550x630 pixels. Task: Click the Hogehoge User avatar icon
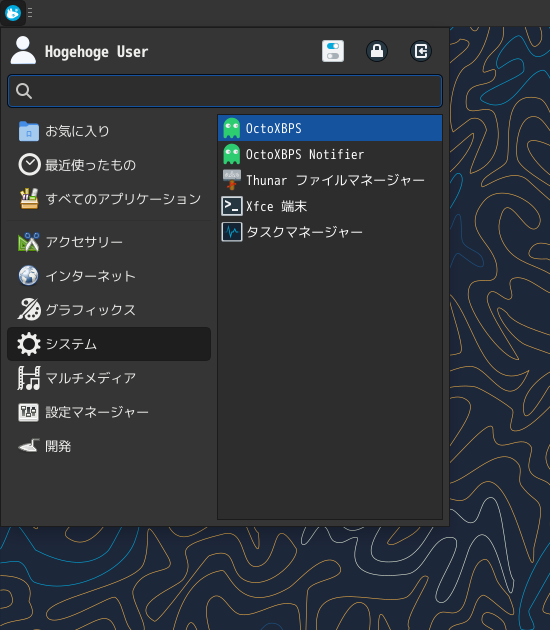pyautogui.click(x=23, y=50)
